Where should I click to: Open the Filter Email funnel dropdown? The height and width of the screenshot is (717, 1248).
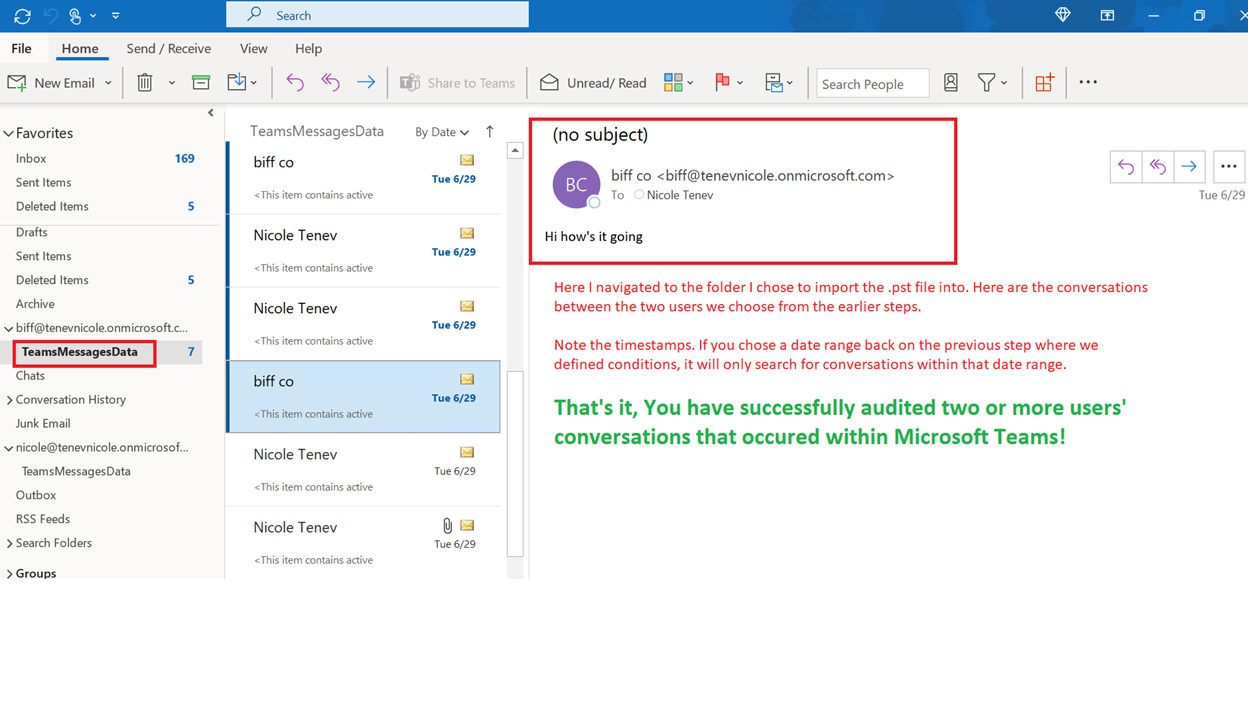pos(992,83)
